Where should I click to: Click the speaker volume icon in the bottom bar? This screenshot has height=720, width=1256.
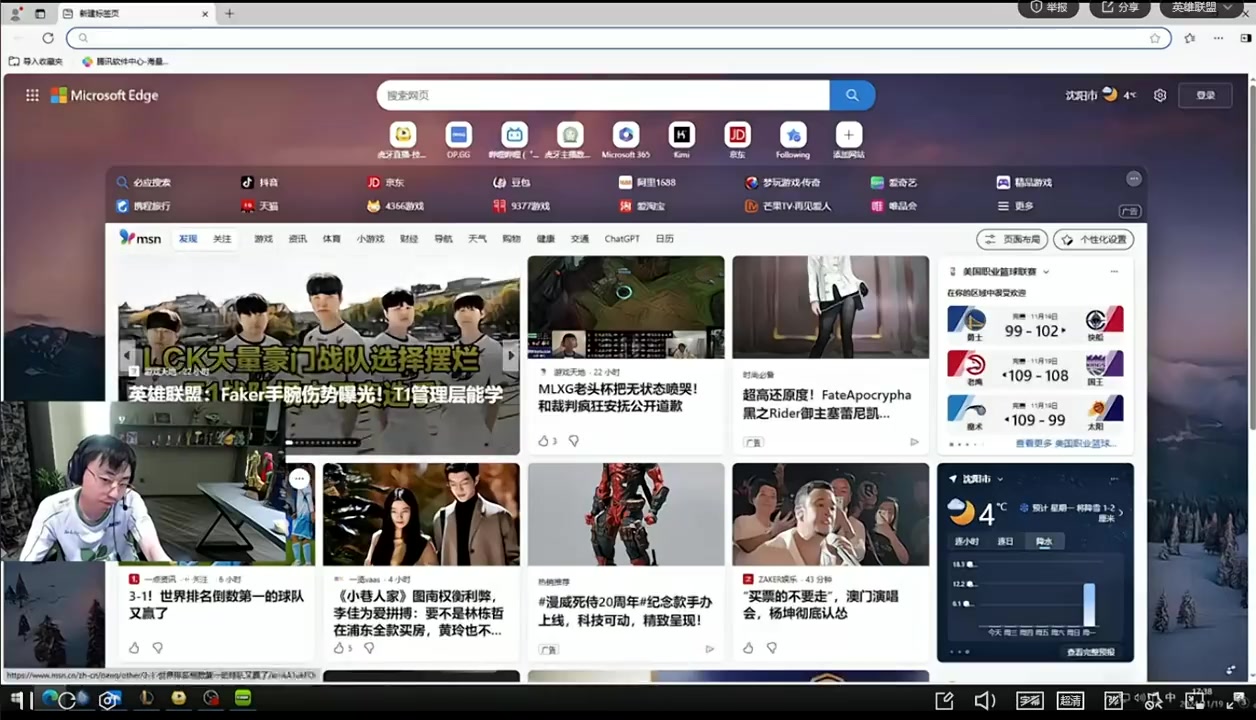985,700
